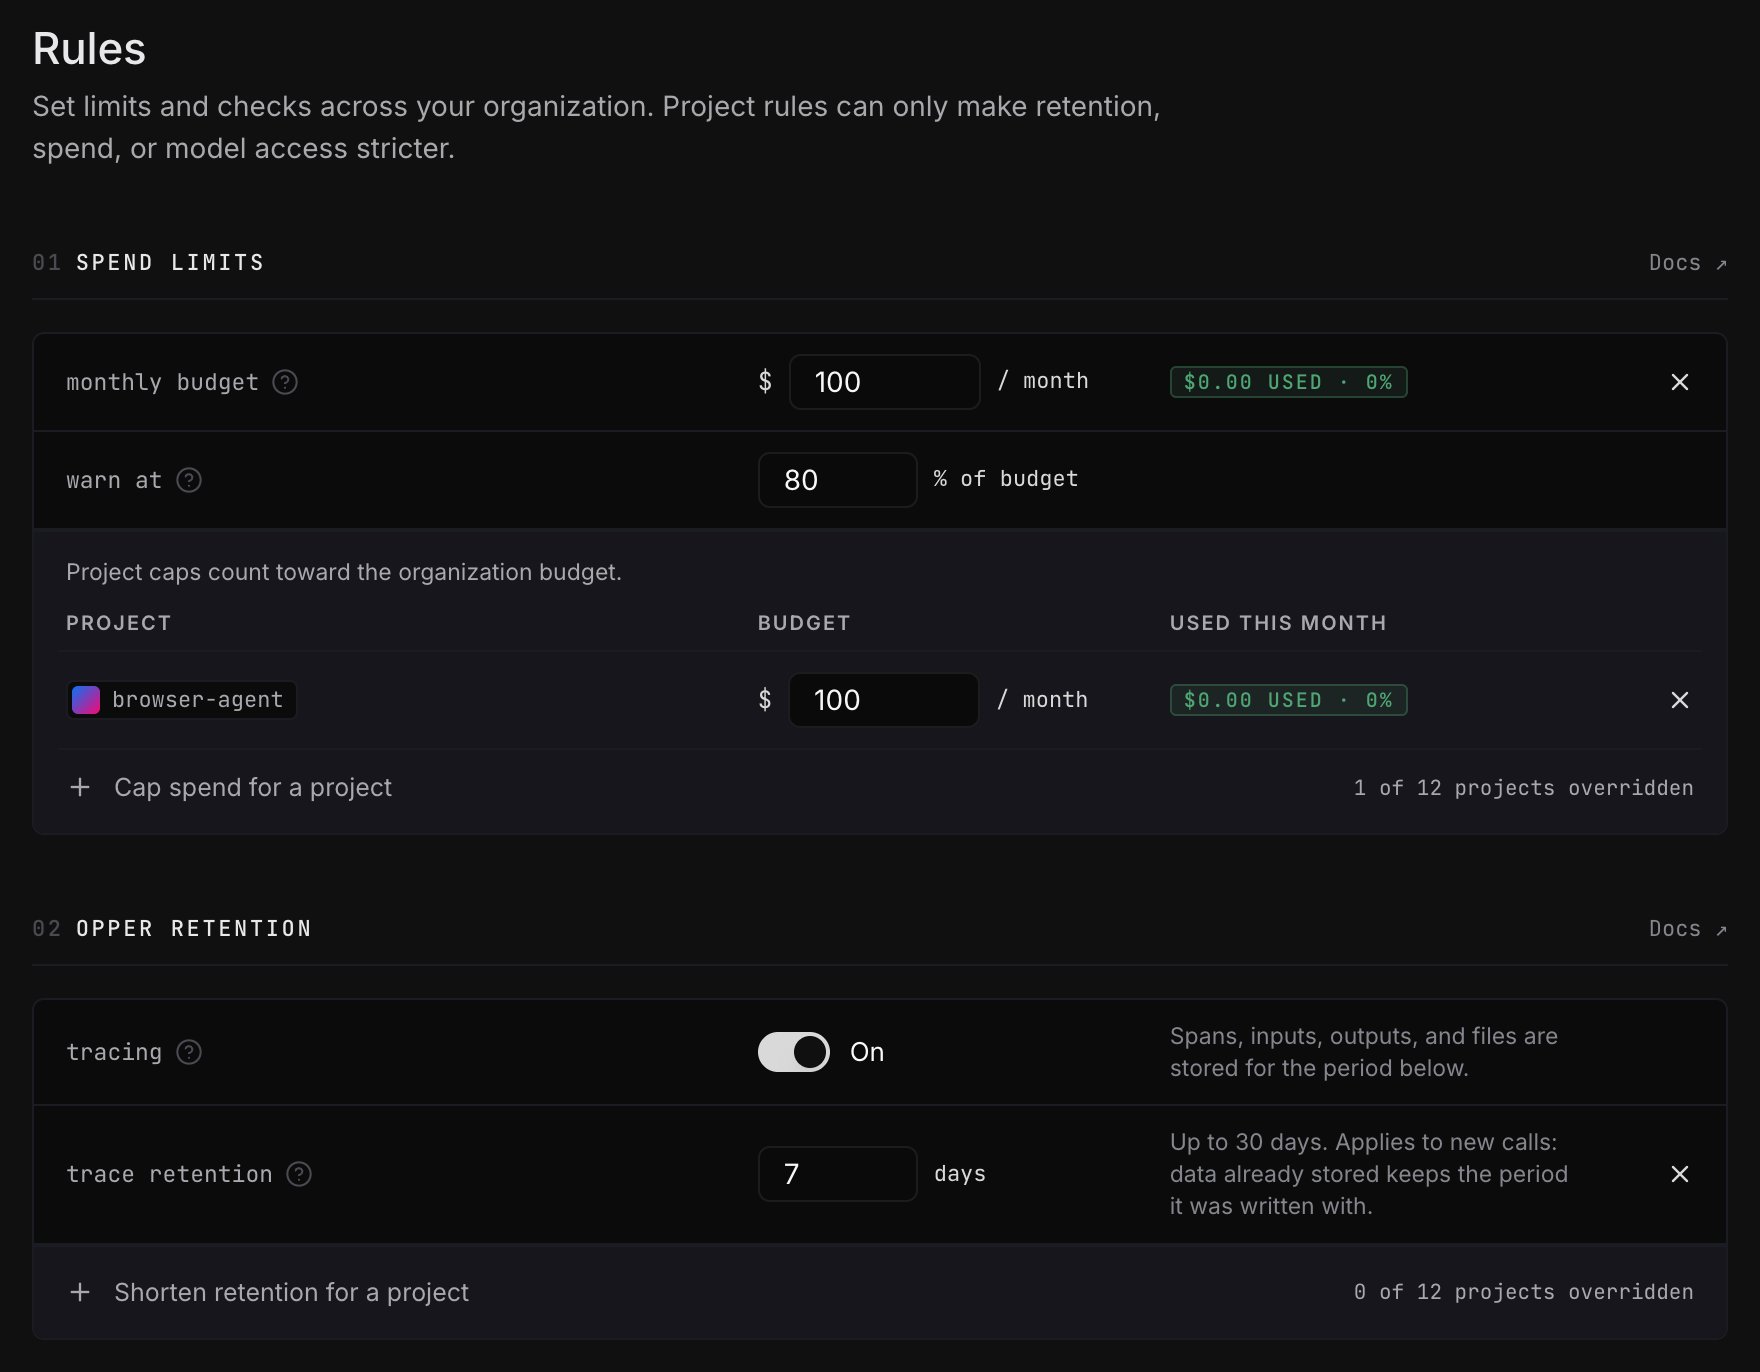Click the PROJECT column header
1760x1372 pixels.
tap(118, 623)
